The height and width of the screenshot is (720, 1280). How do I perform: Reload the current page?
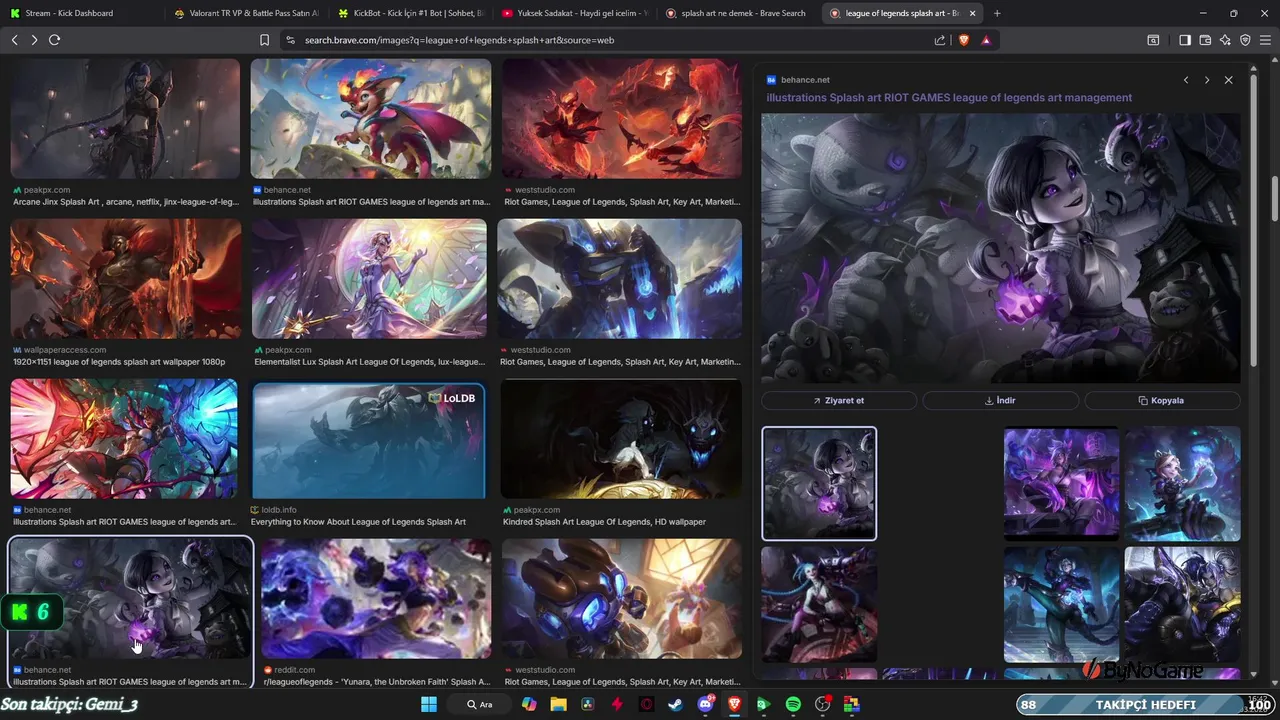point(54,40)
